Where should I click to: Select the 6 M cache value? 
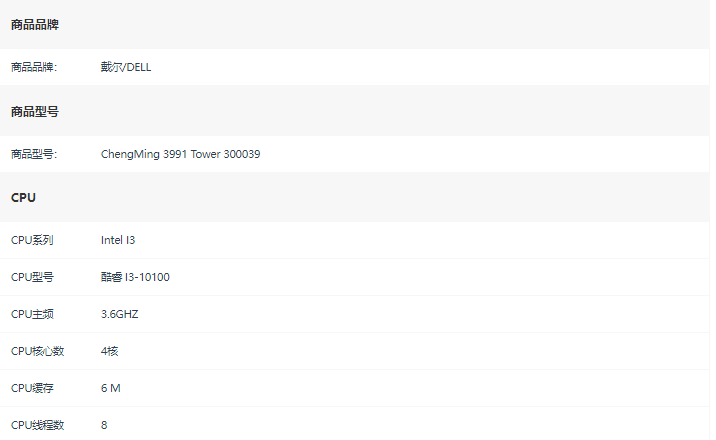pyautogui.click(x=111, y=388)
